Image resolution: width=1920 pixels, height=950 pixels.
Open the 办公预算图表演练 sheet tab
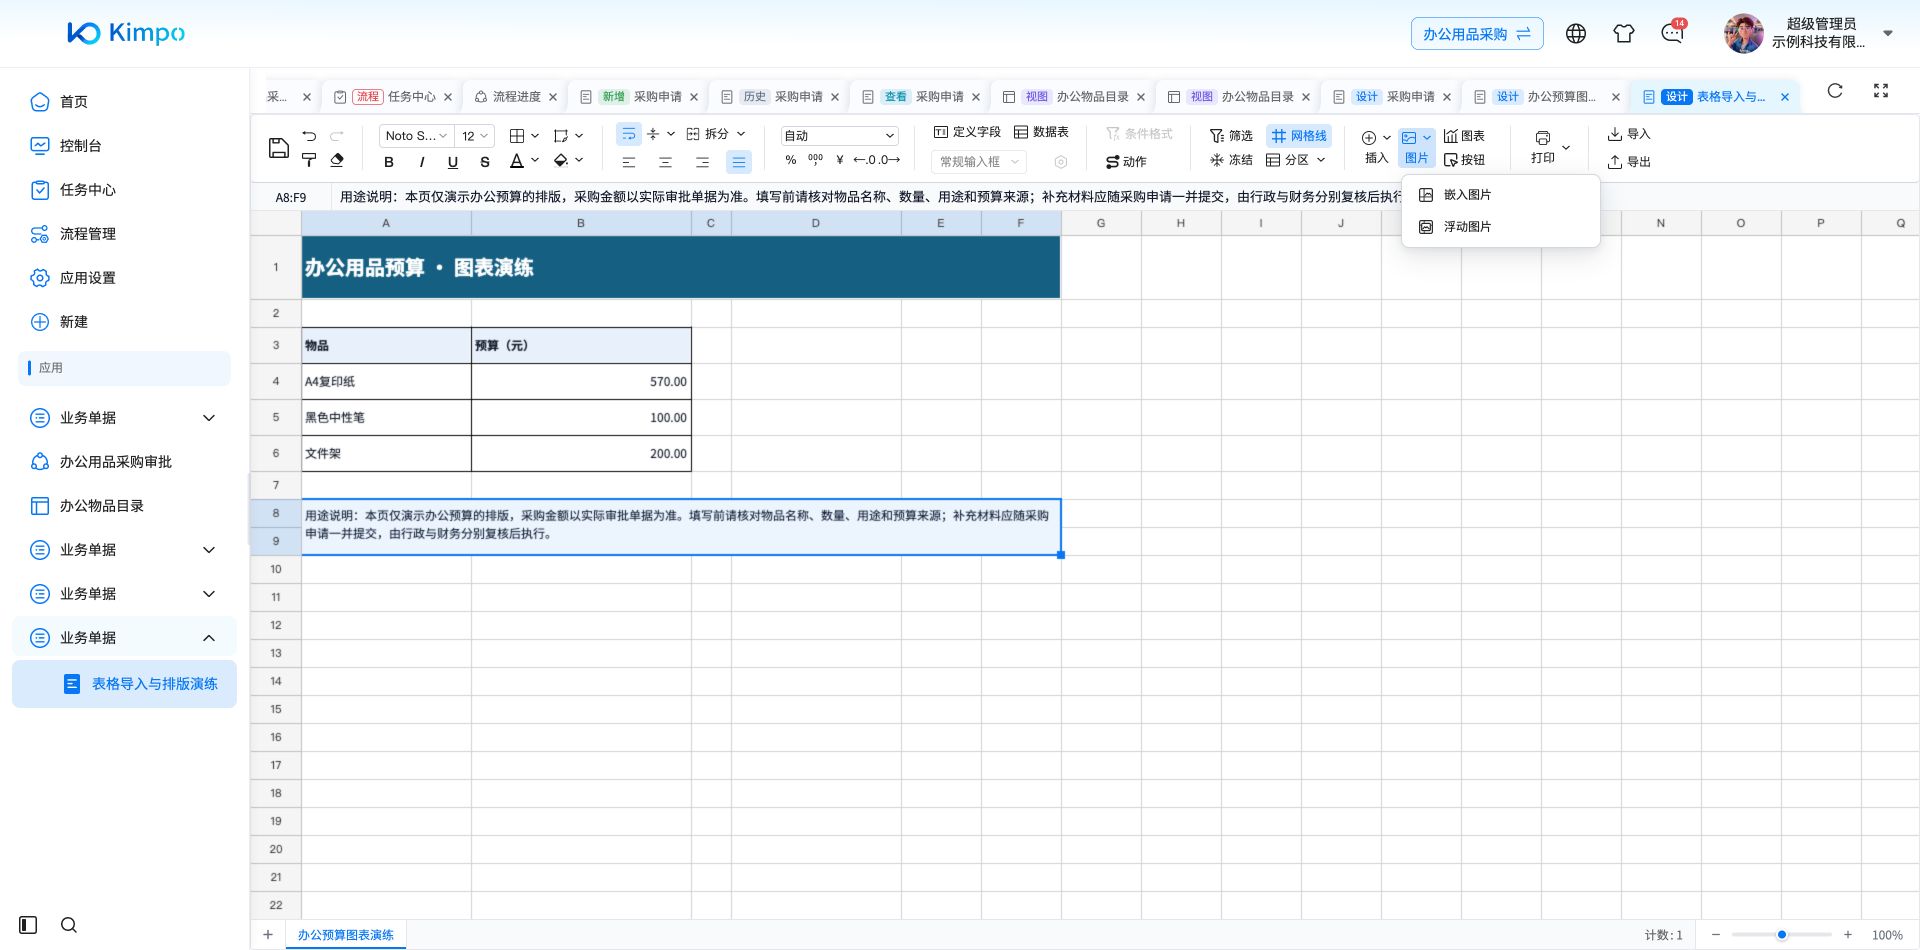pos(345,935)
